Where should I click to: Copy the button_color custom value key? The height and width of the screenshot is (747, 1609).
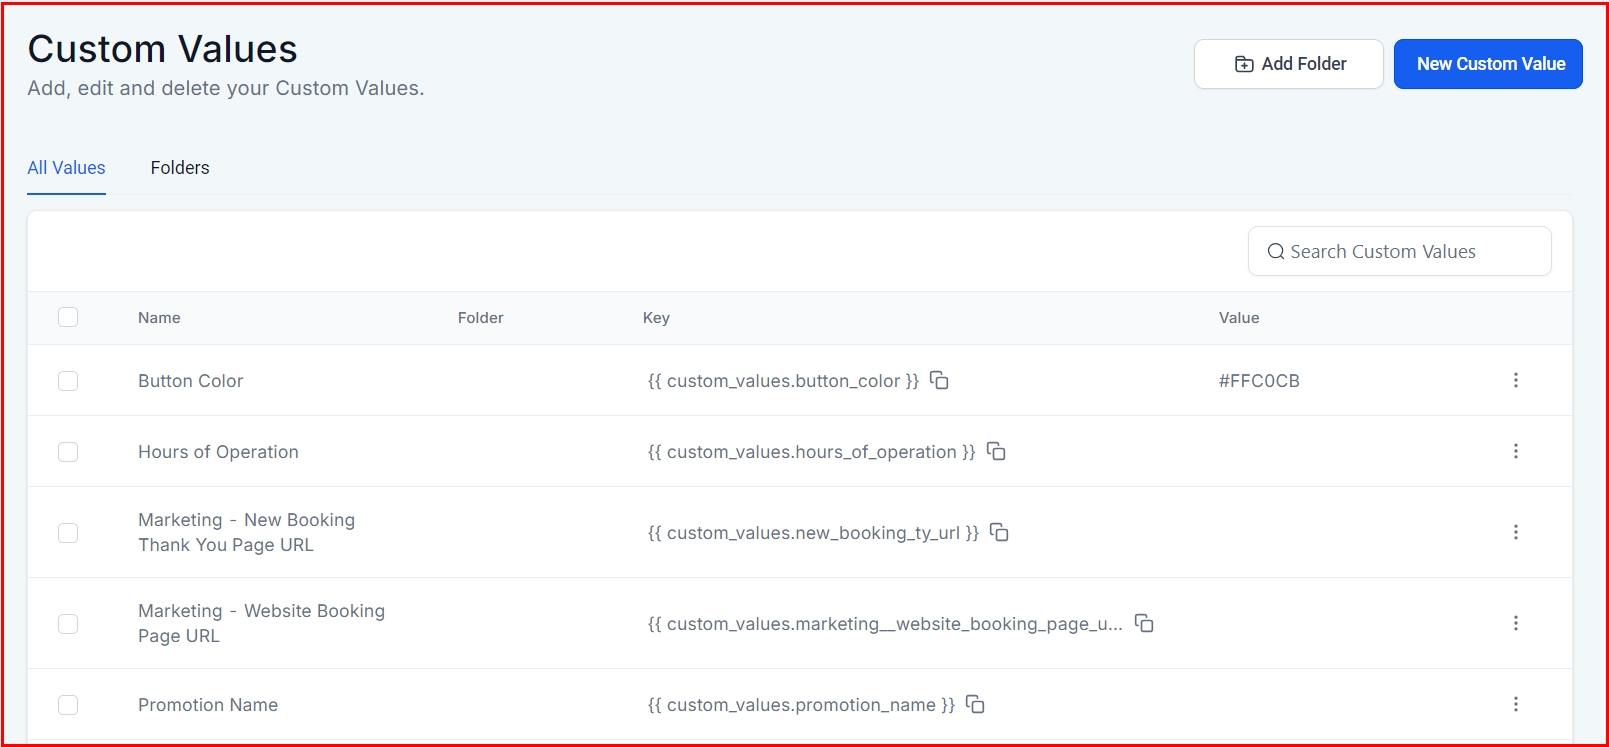939,380
